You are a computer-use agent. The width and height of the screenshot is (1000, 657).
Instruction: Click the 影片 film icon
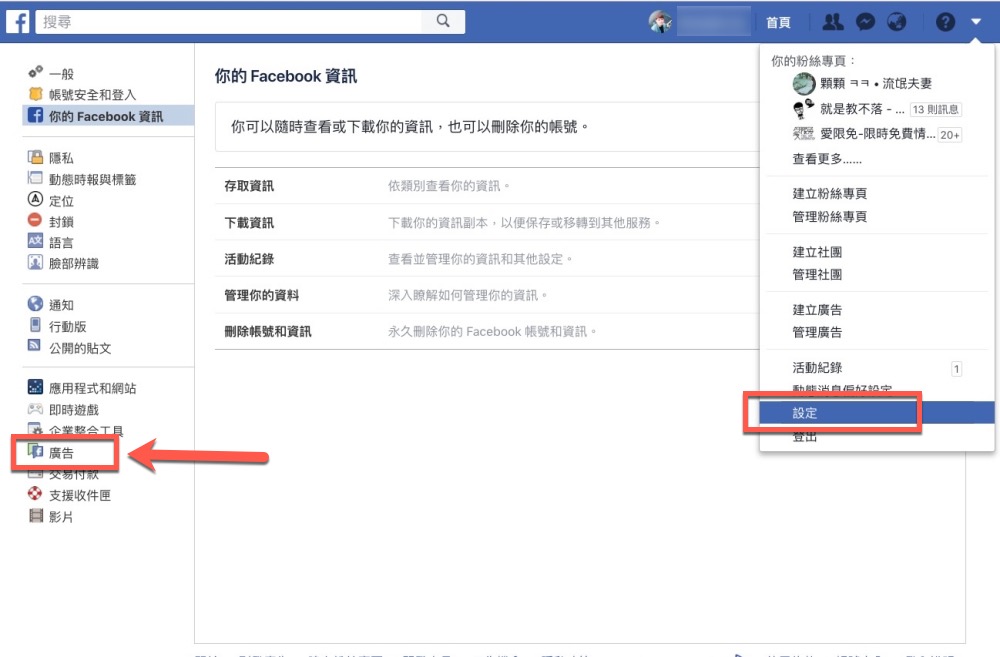point(36,515)
